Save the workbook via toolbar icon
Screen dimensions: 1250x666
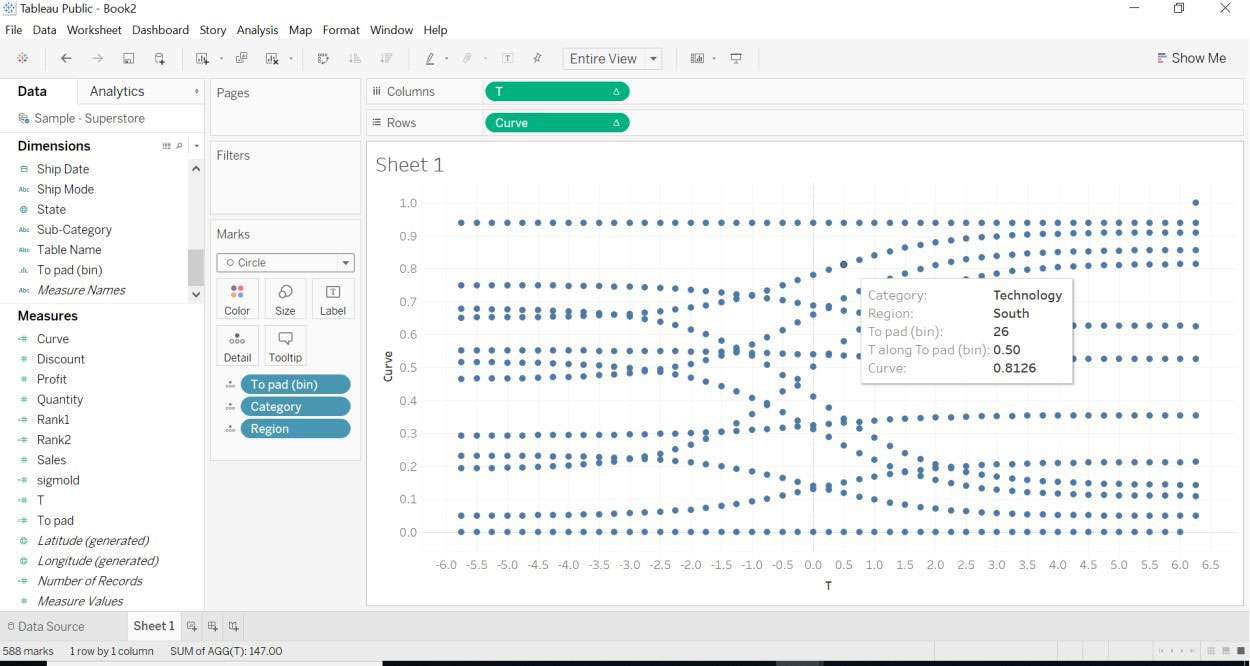tap(129, 58)
